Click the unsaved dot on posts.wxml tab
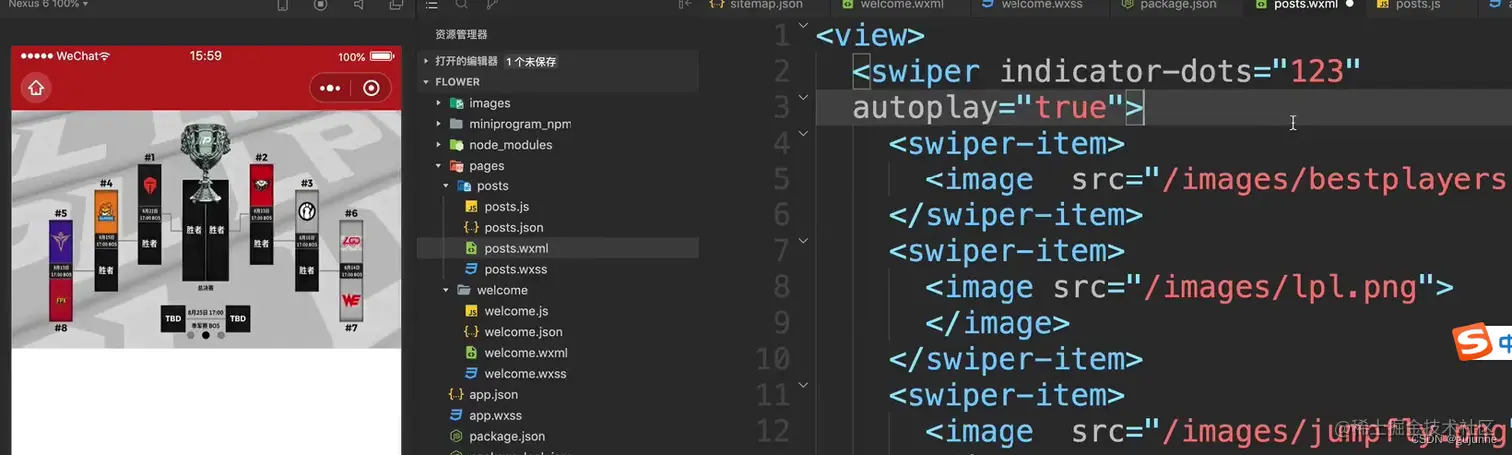Image resolution: width=1512 pixels, height=455 pixels. pyautogui.click(x=1350, y=5)
